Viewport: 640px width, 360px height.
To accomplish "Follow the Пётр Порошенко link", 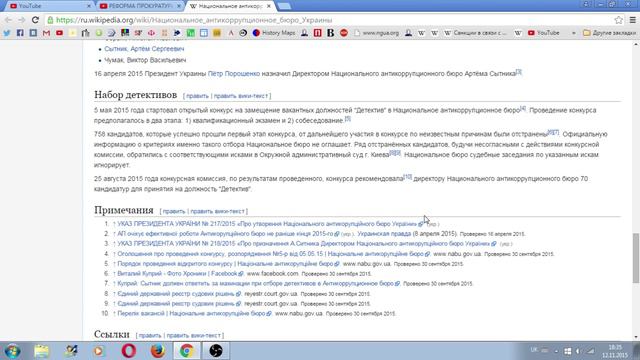I will [234, 74].
